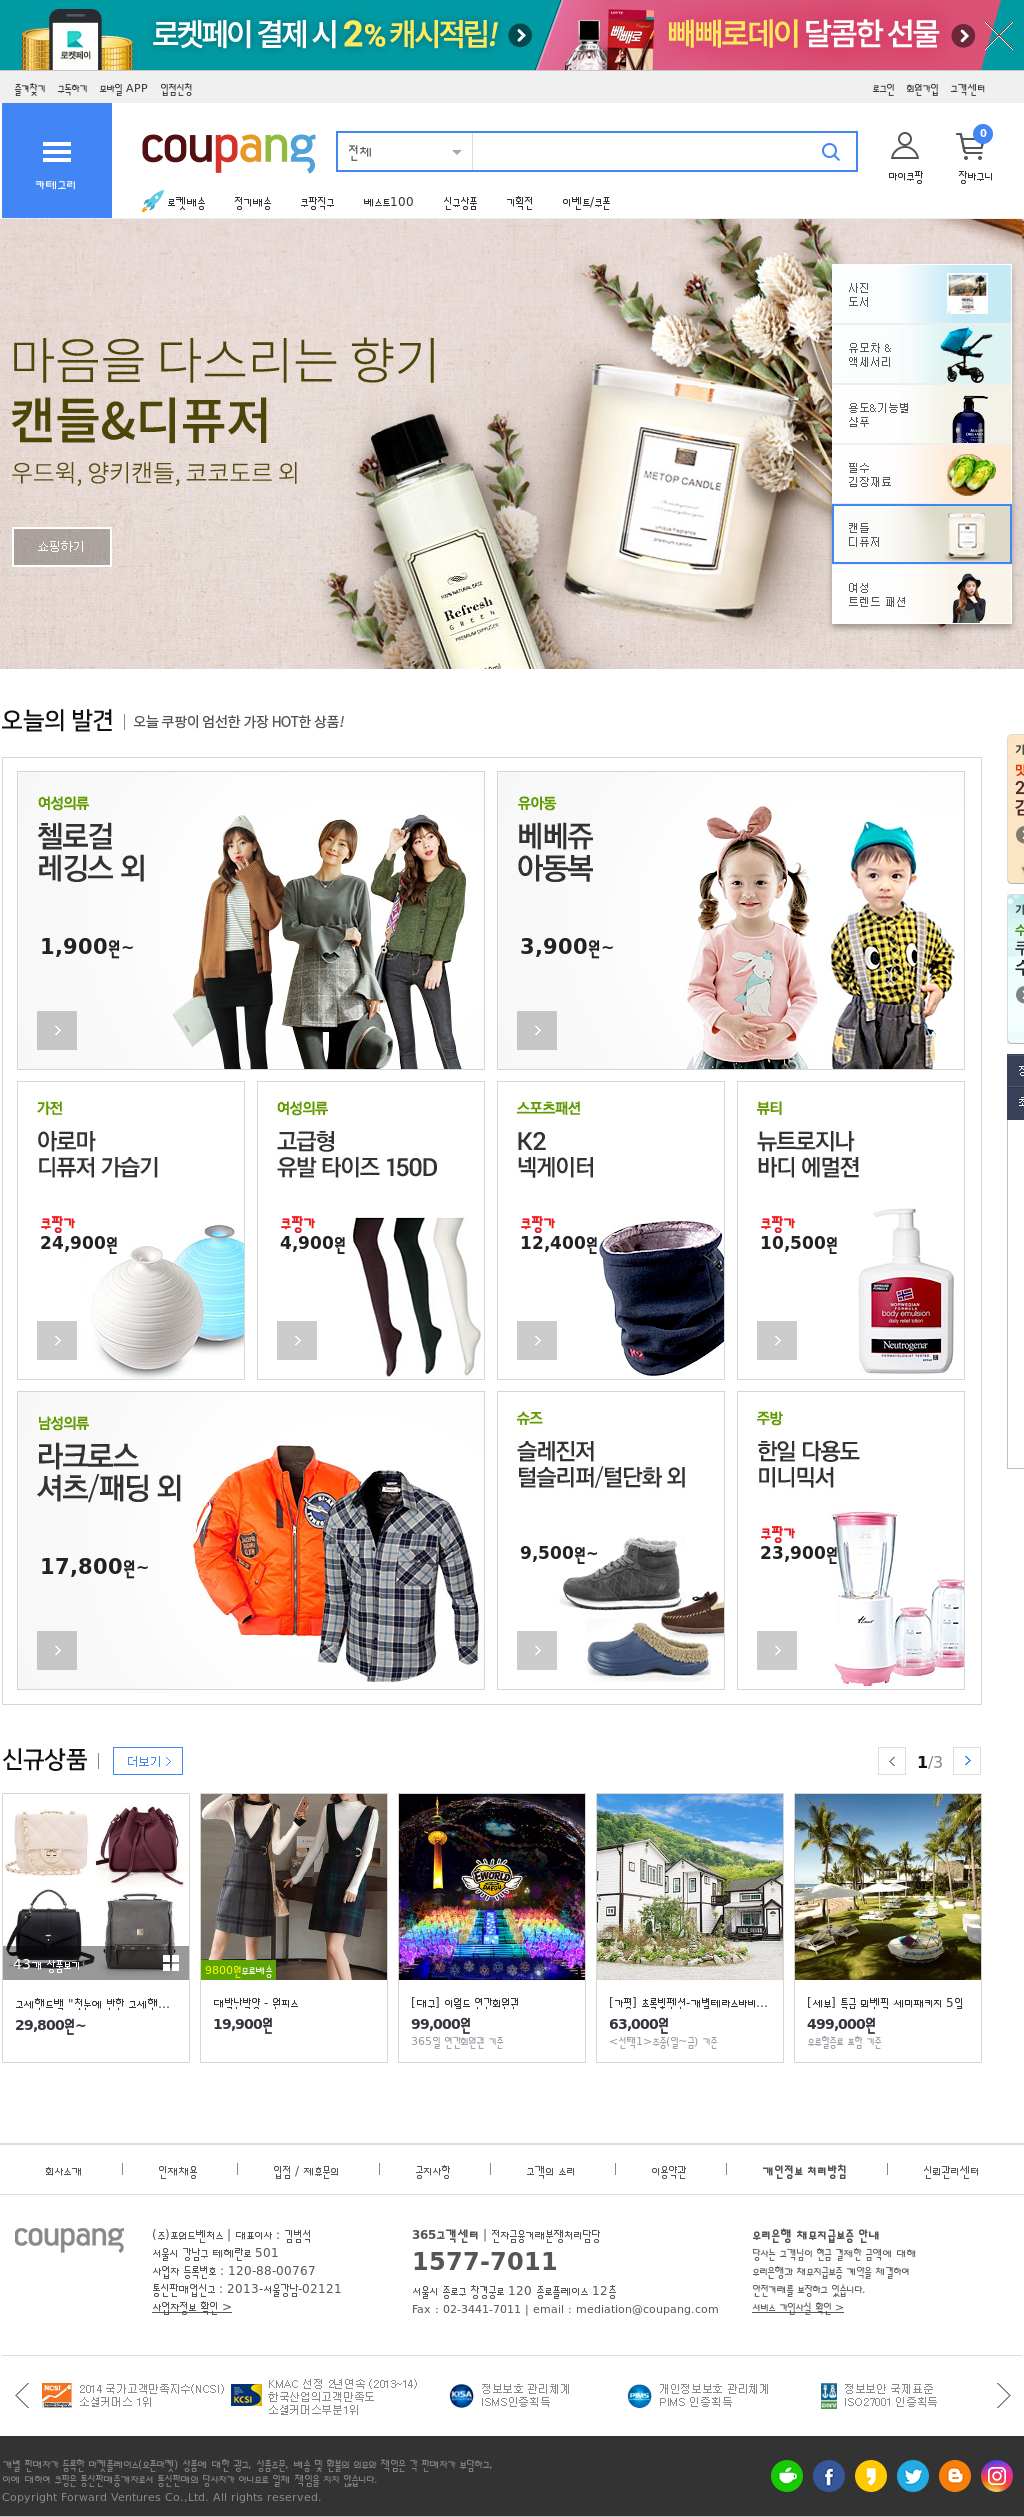Open the category hamburger menu
The height and width of the screenshot is (2517, 1024).
pyautogui.click(x=57, y=161)
